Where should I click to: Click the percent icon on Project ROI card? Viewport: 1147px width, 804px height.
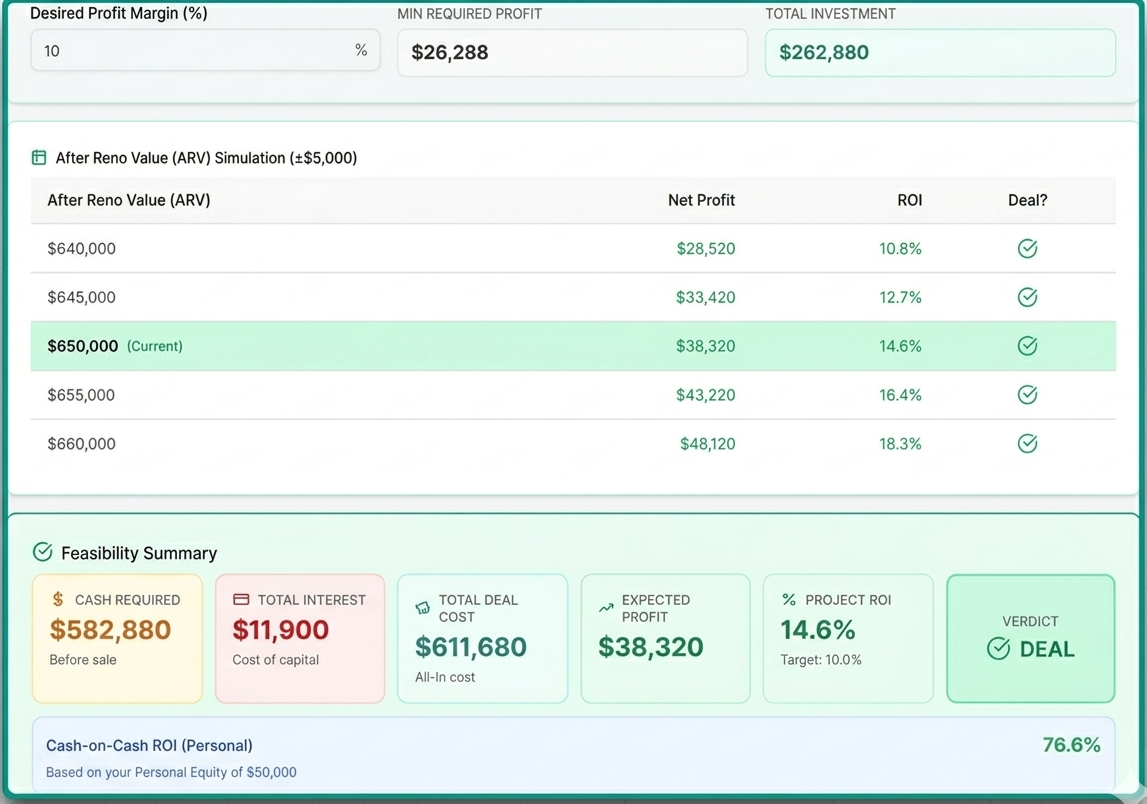(x=788, y=600)
